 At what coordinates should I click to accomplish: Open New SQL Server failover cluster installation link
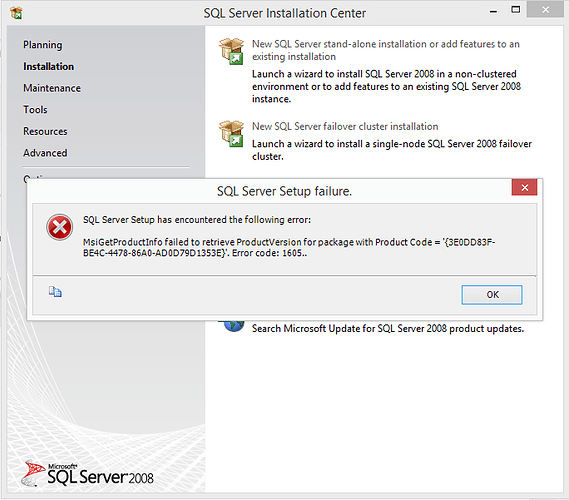point(345,126)
